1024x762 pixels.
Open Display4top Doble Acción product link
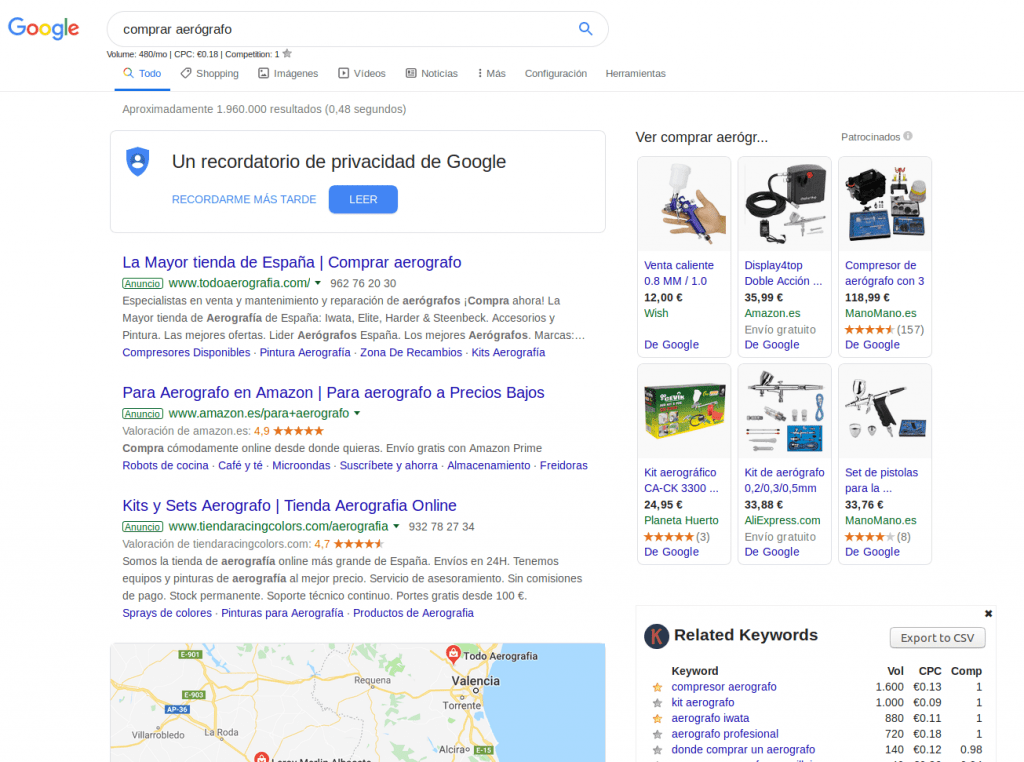(783, 273)
